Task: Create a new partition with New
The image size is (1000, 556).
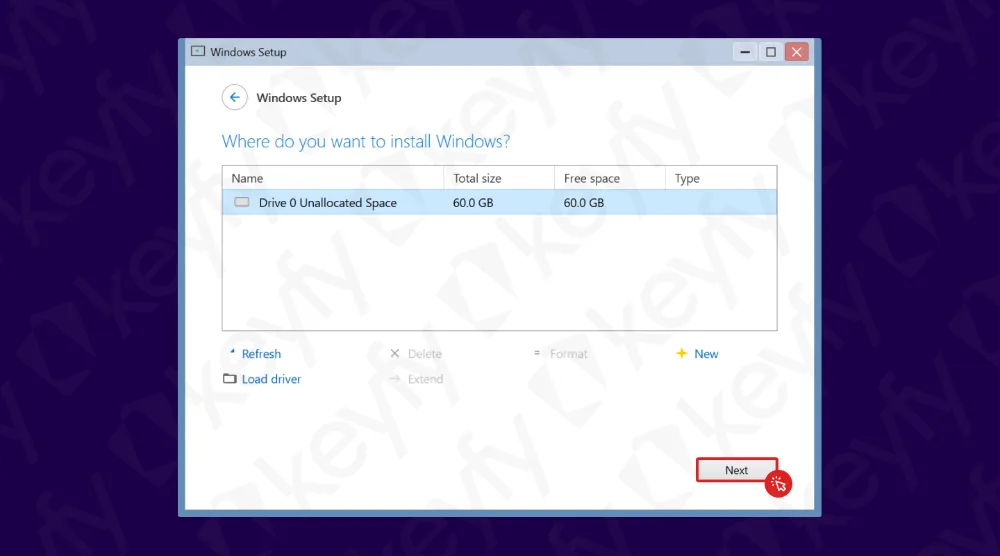Action: [x=706, y=354]
